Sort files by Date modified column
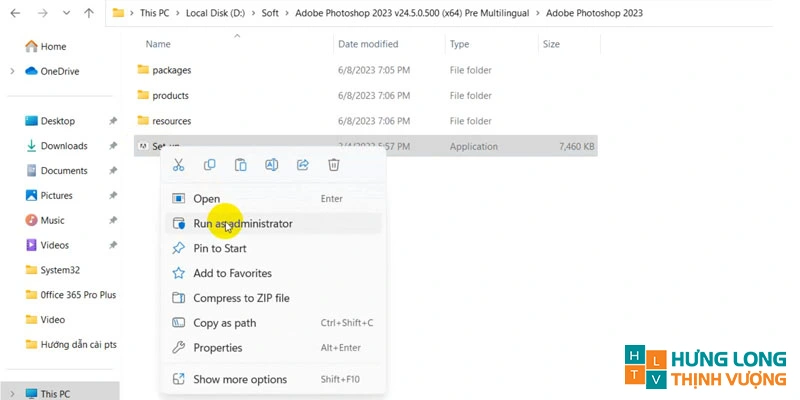This screenshot has height=400, width=800. coord(368,44)
